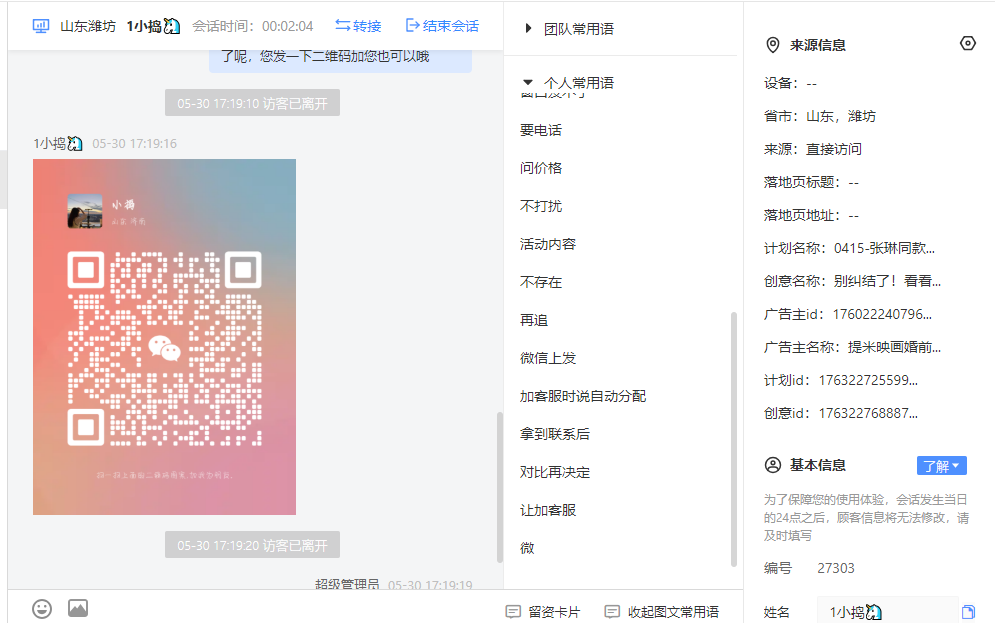Click the transfer arrows icon beside 转接
This screenshot has width=995, height=623.
tap(343, 25)
